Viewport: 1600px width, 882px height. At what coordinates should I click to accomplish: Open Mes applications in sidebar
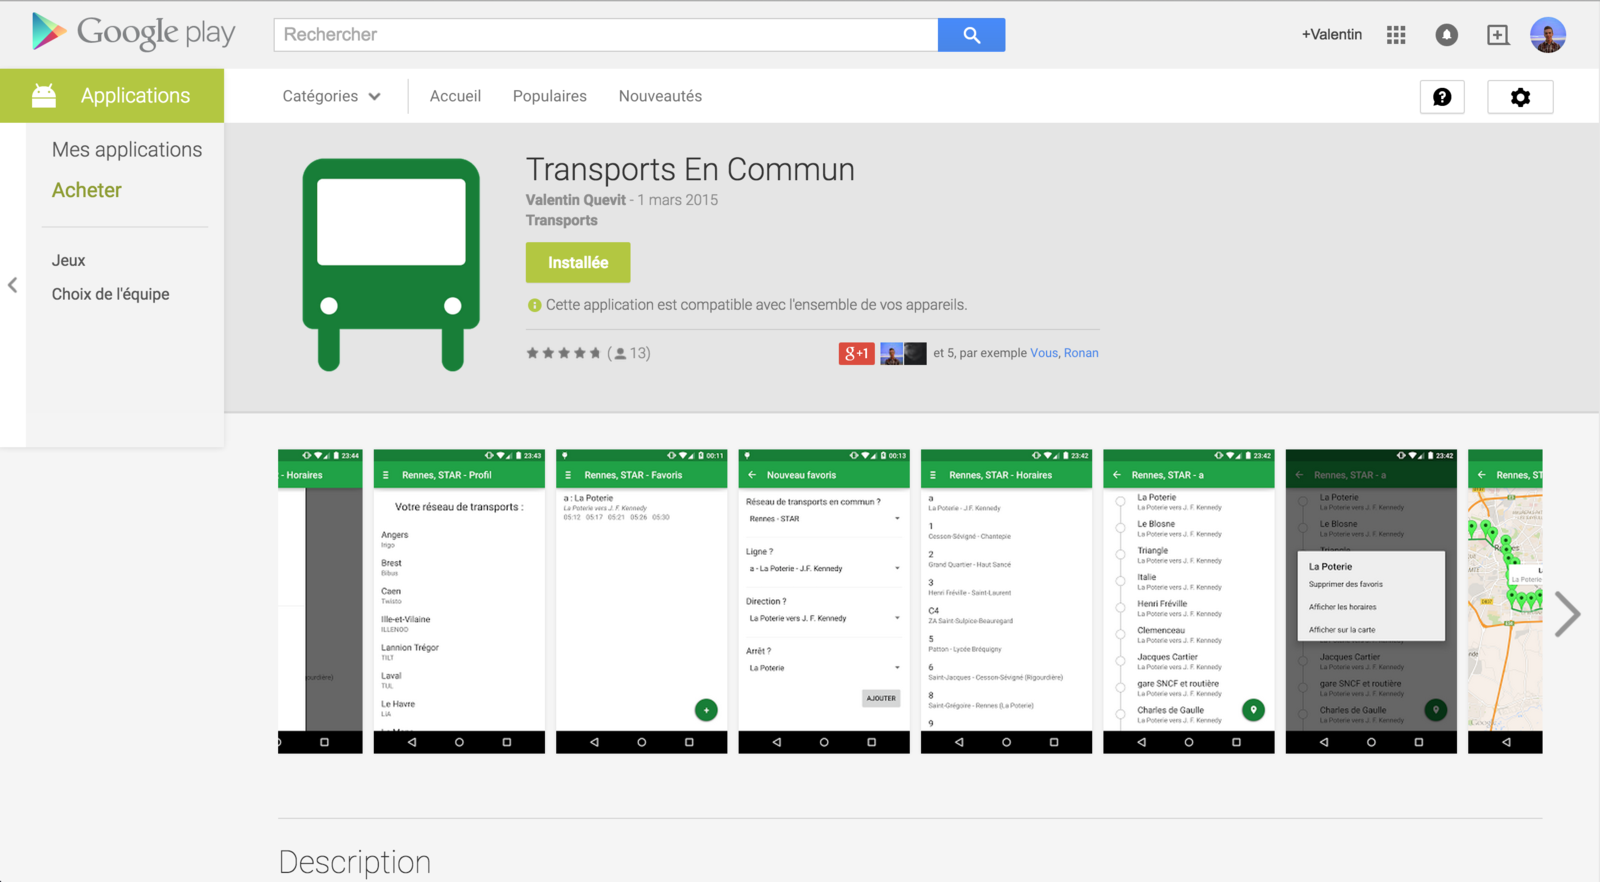pyautogui.click(x=127, y=149)
